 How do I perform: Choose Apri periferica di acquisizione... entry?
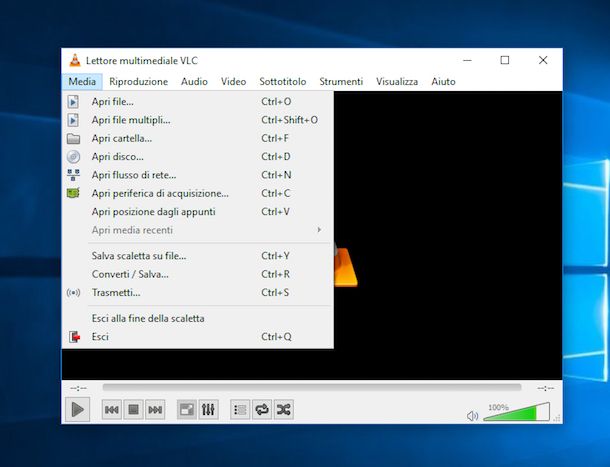[x=198, y=193]
